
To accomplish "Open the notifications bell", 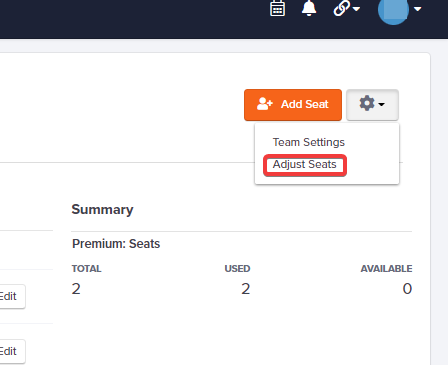I will point(309,8).
